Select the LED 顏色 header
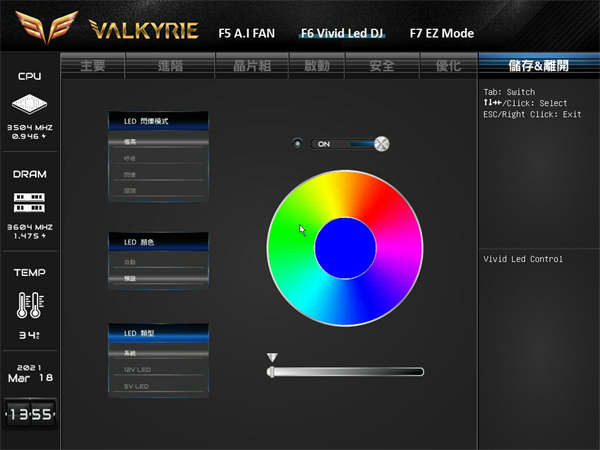 pos(158,242)
